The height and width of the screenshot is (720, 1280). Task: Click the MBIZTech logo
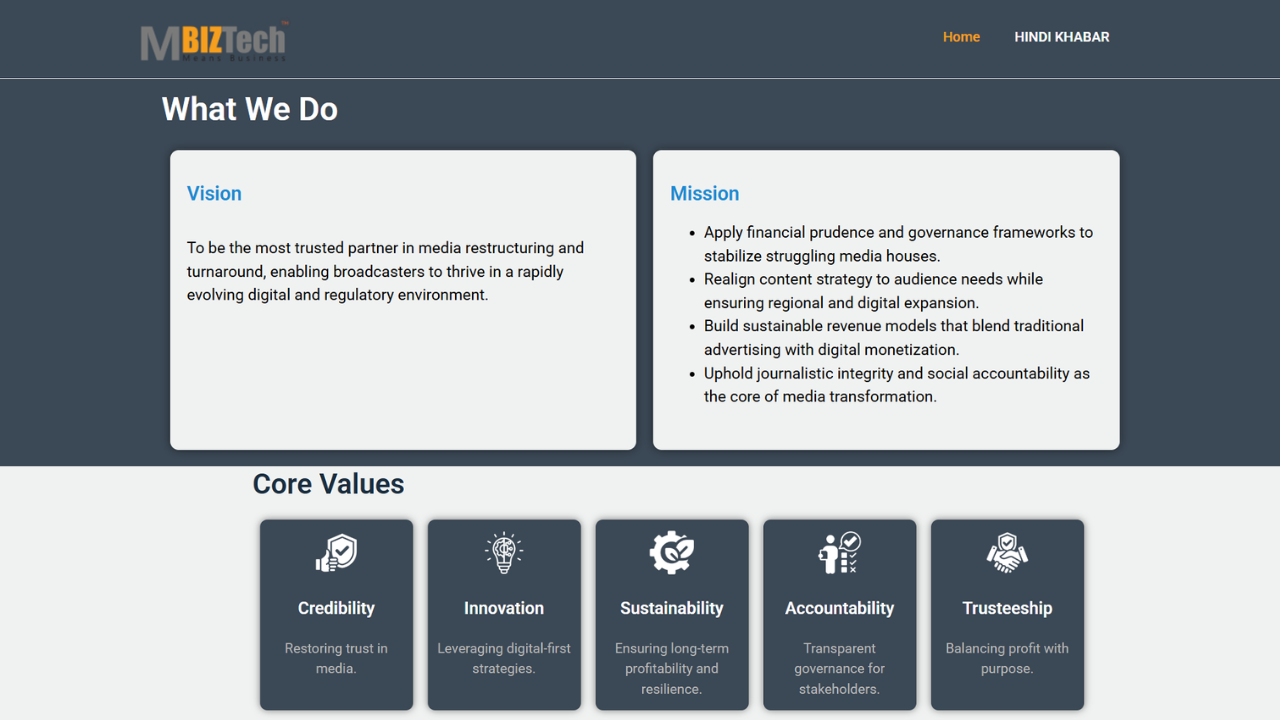[x=214, y=41]
